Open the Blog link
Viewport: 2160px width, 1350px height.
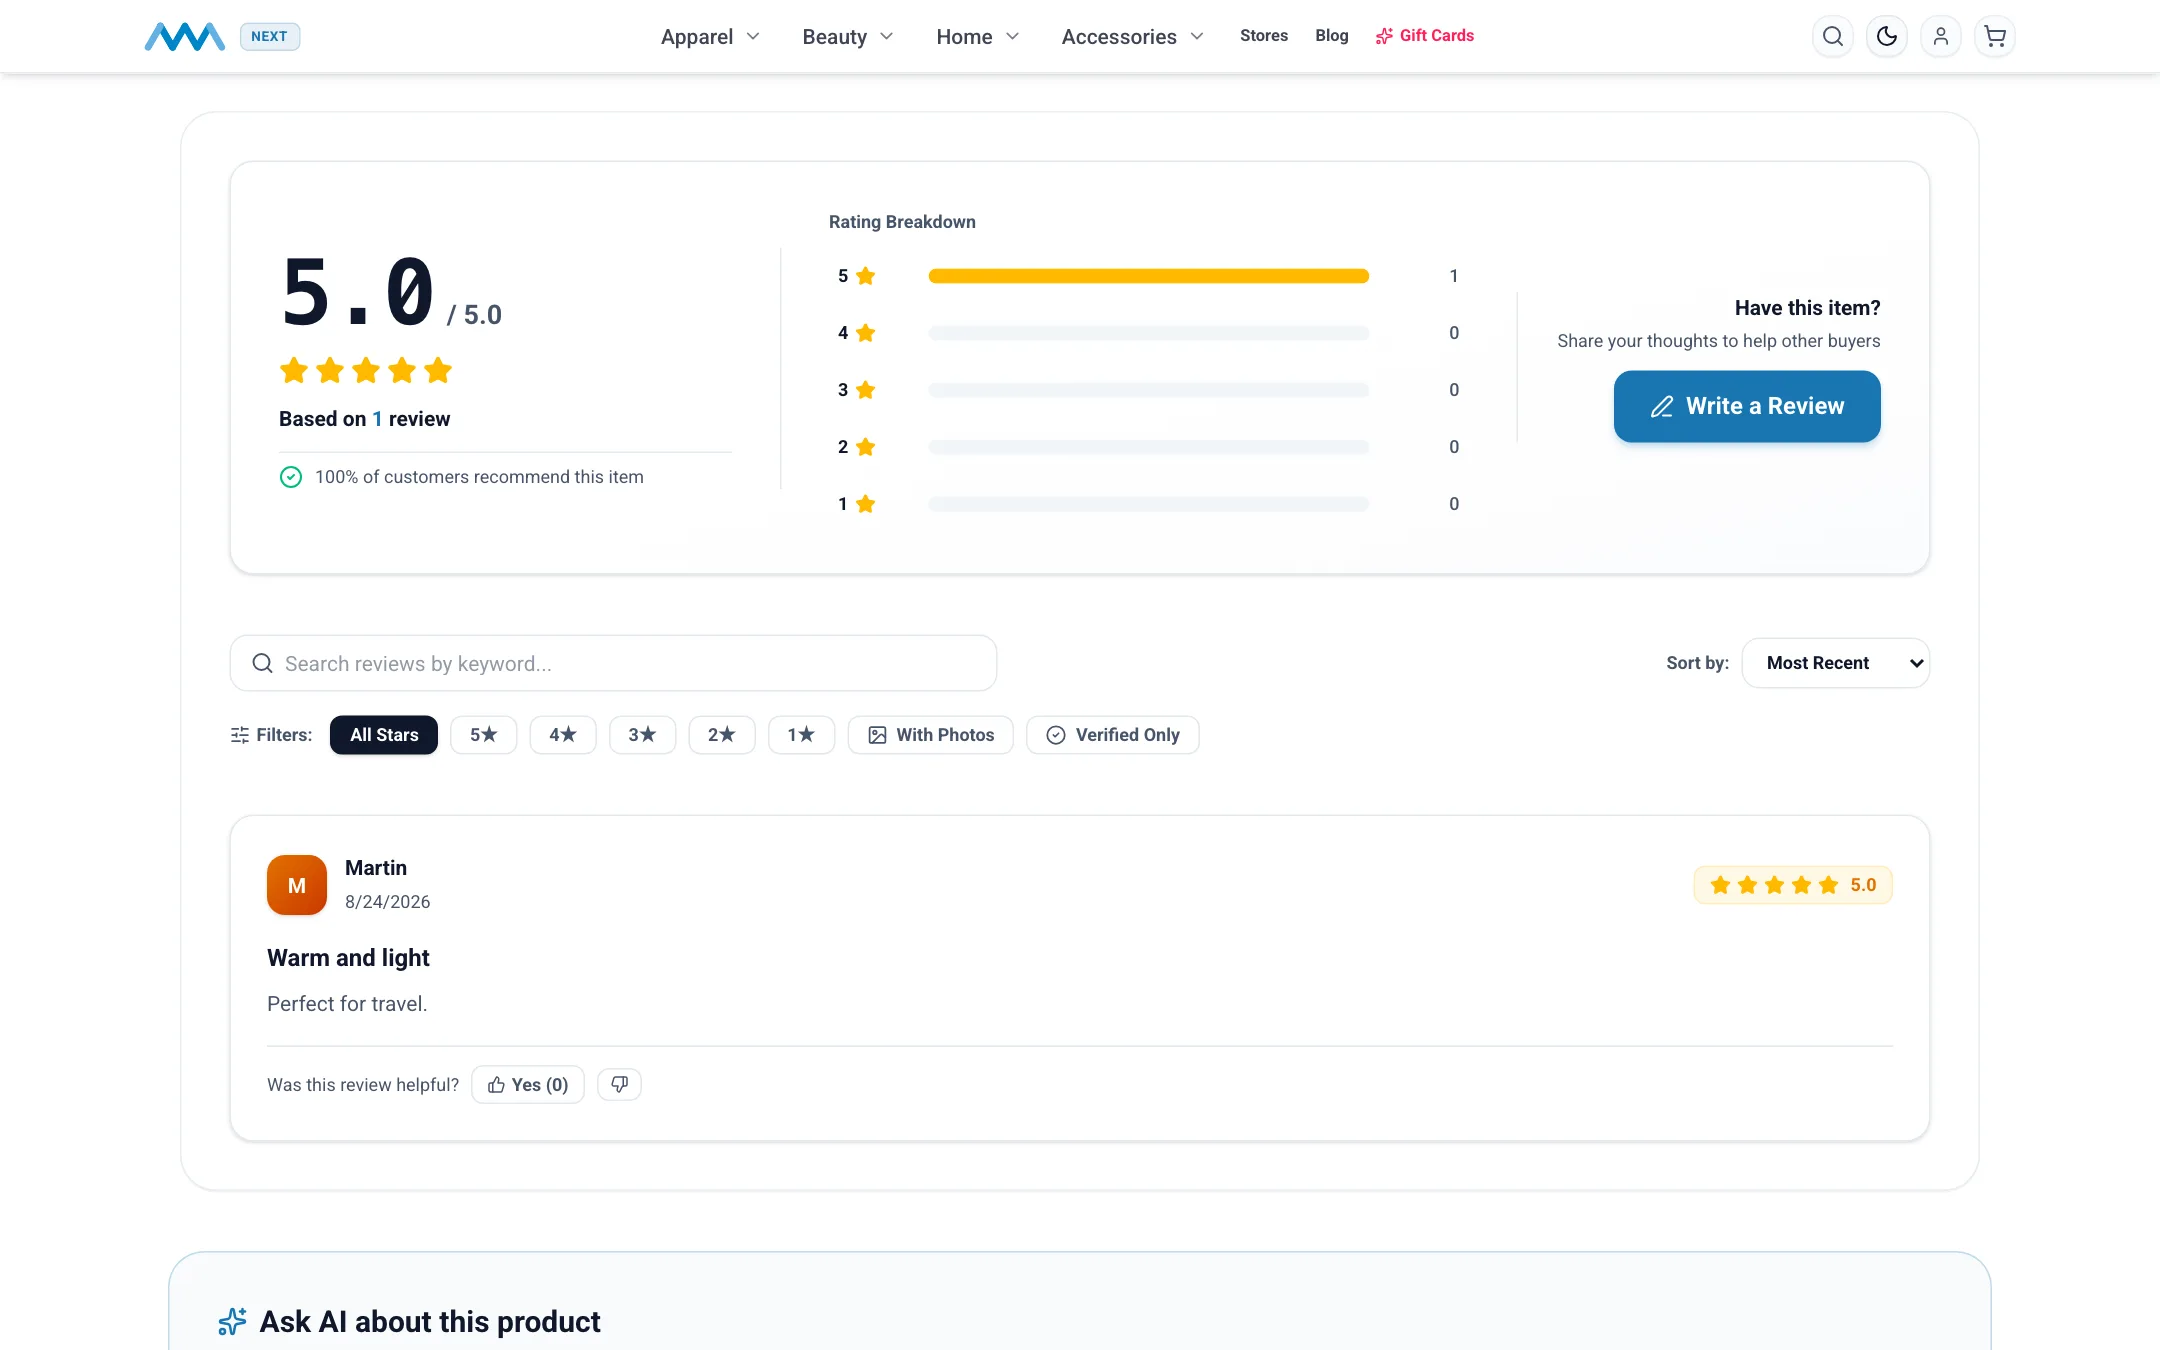(1332, 36)
